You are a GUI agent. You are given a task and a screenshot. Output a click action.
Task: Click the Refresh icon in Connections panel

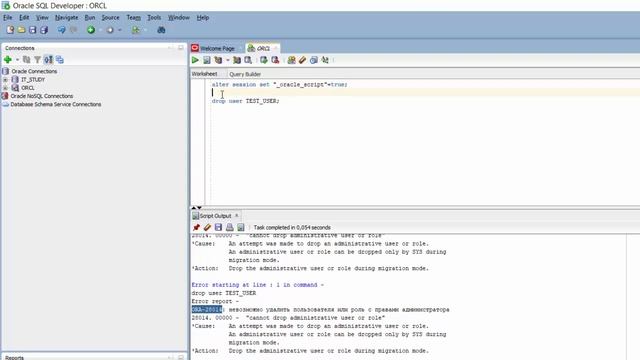coord(27,60)
